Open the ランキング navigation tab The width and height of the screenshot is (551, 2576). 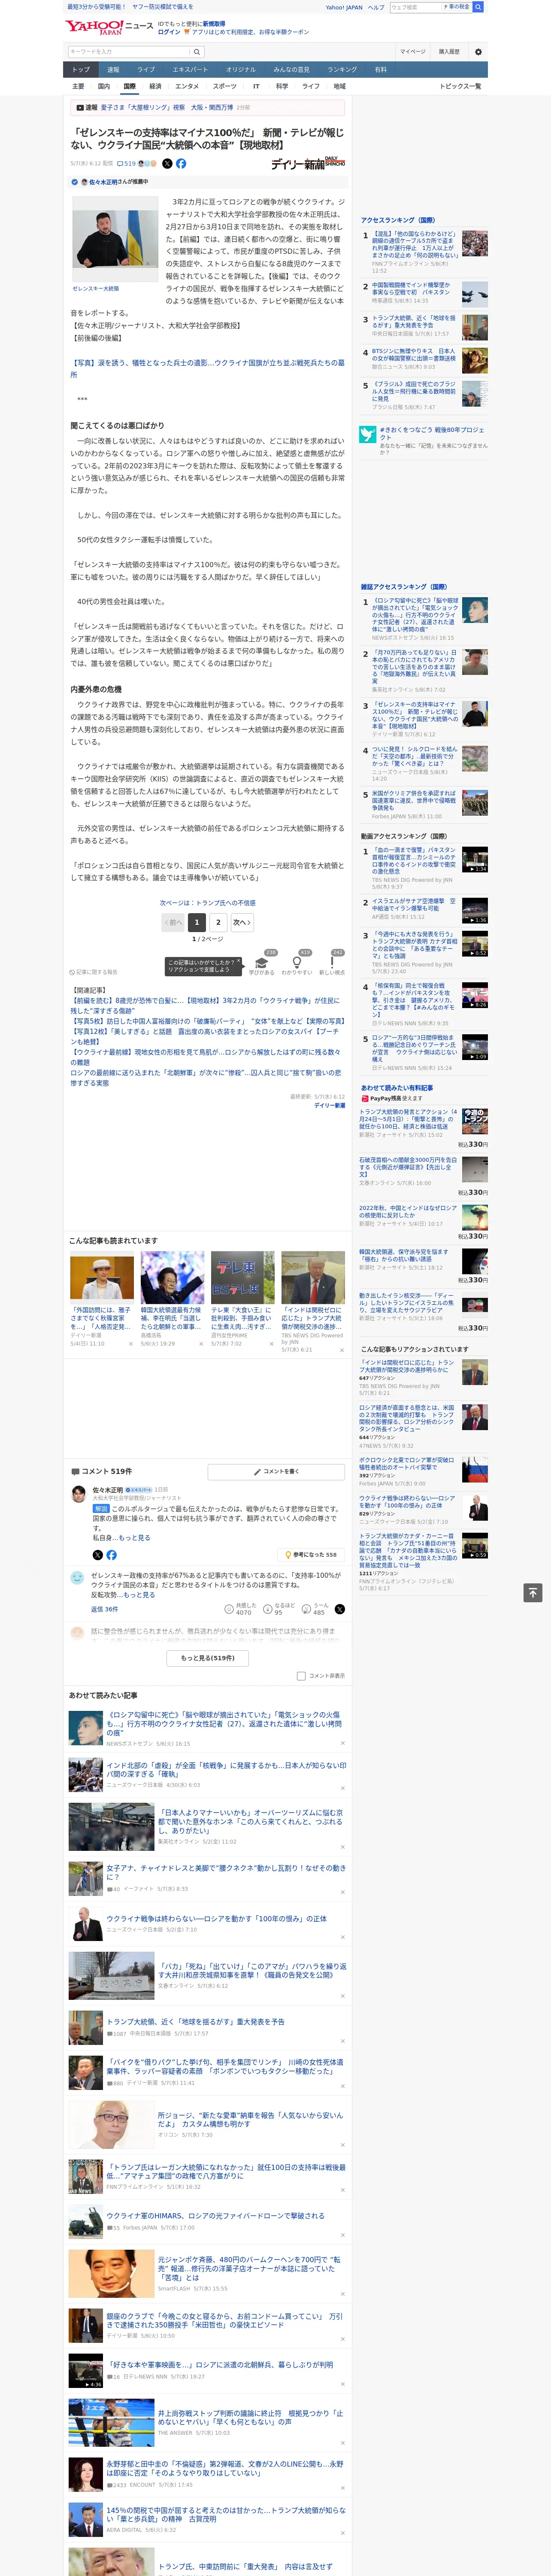coord(342,70)
